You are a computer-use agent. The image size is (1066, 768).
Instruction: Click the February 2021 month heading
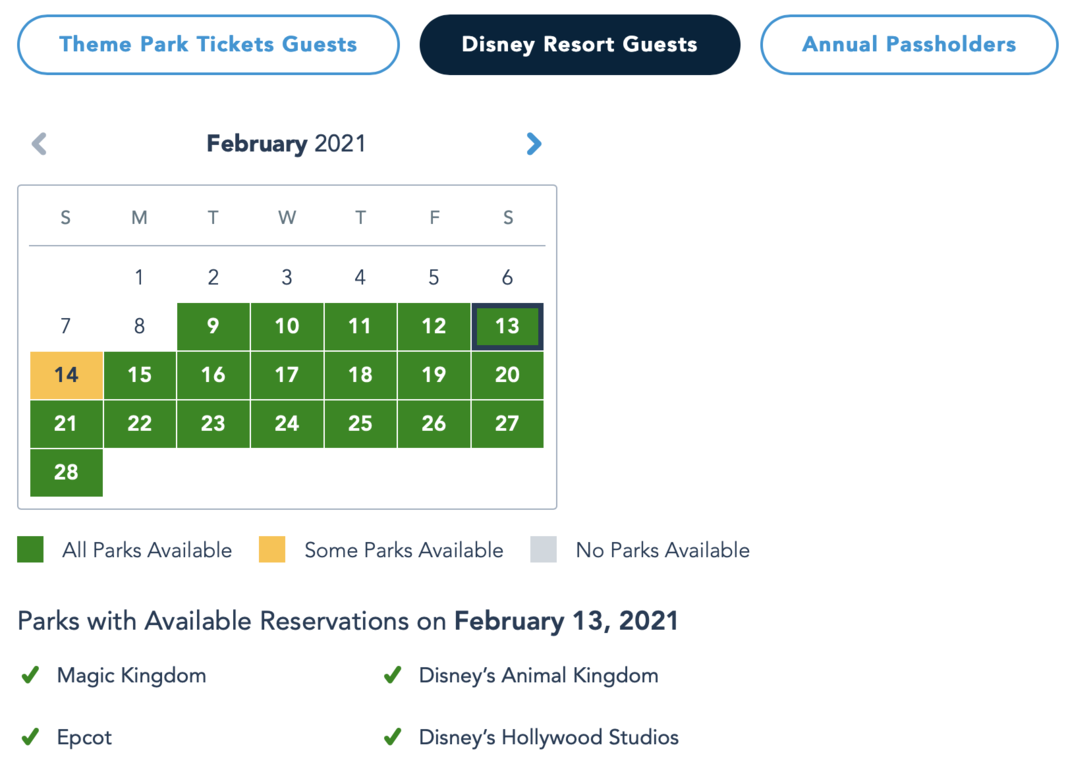coord(286,144)
